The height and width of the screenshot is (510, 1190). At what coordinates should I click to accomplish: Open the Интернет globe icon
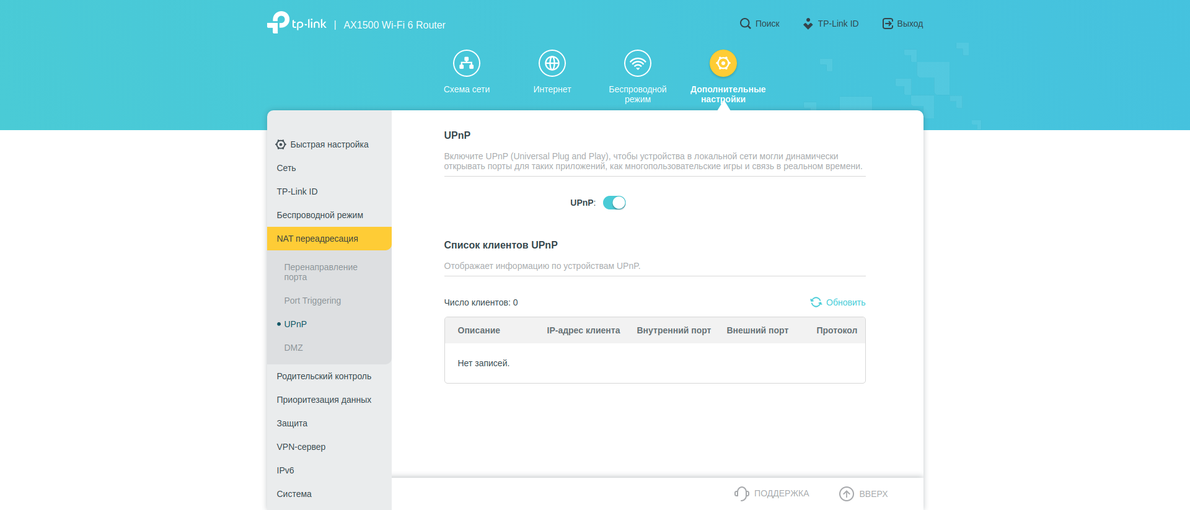click(552, 64)
